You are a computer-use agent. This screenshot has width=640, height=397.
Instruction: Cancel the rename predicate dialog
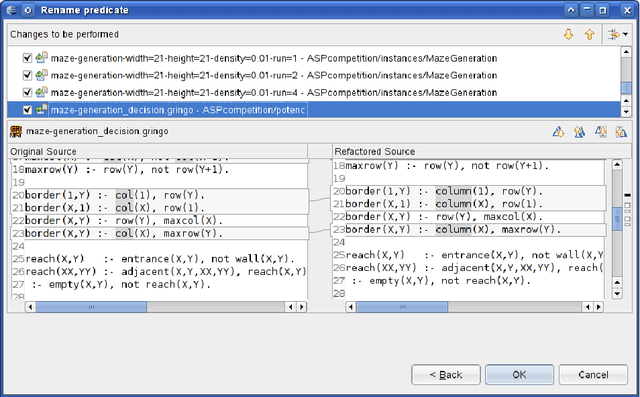[593, 375]
